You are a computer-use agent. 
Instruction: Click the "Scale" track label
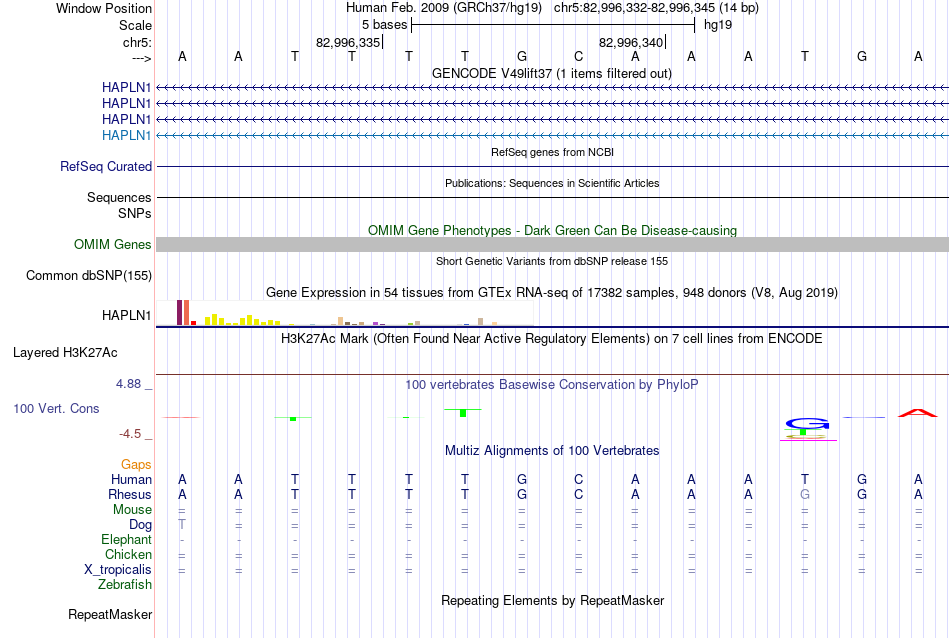[x=135, y=25]
